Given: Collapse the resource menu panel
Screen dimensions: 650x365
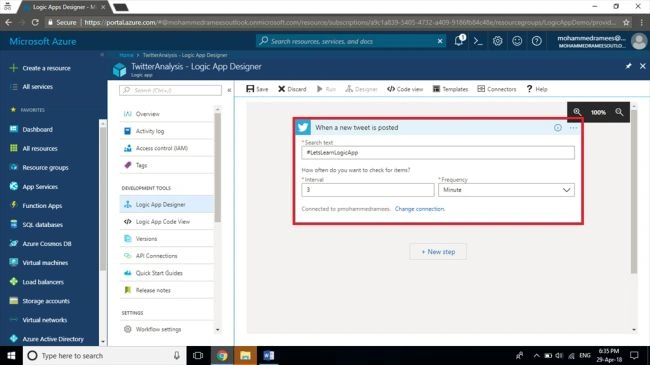Looking at the screenshot, I should tap(229, 90).
